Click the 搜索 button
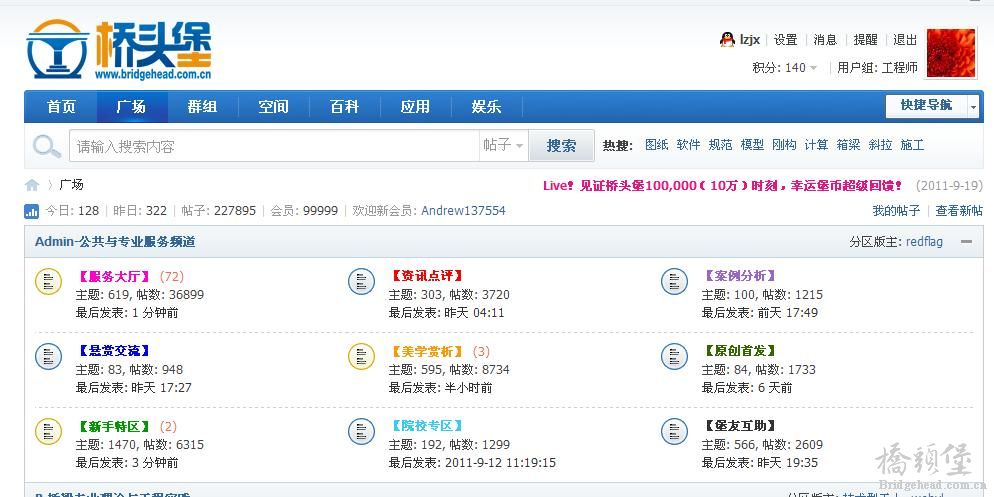The image size is (994, 497). (x=562, y=146)
